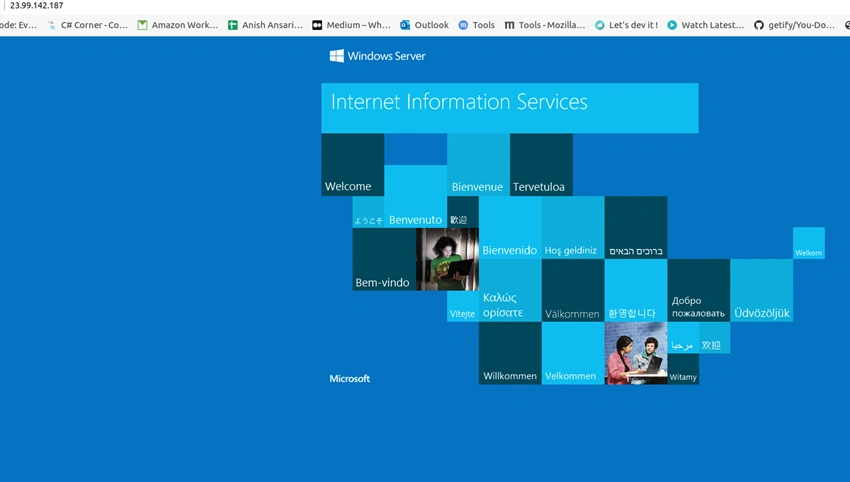Open the Medium bookmark

click(351, 25)
